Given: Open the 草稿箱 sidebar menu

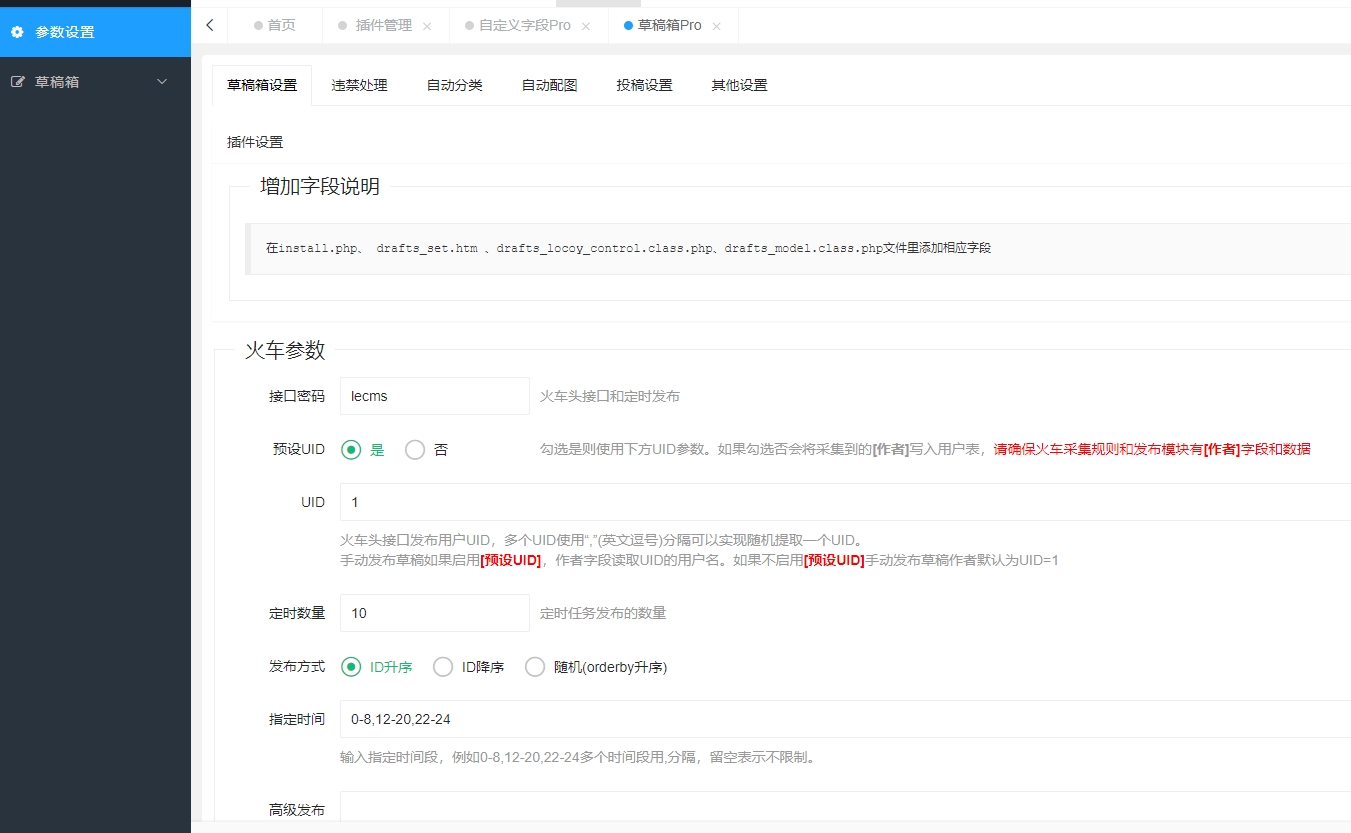Looking at the screenshot, I should click(95, 82).
